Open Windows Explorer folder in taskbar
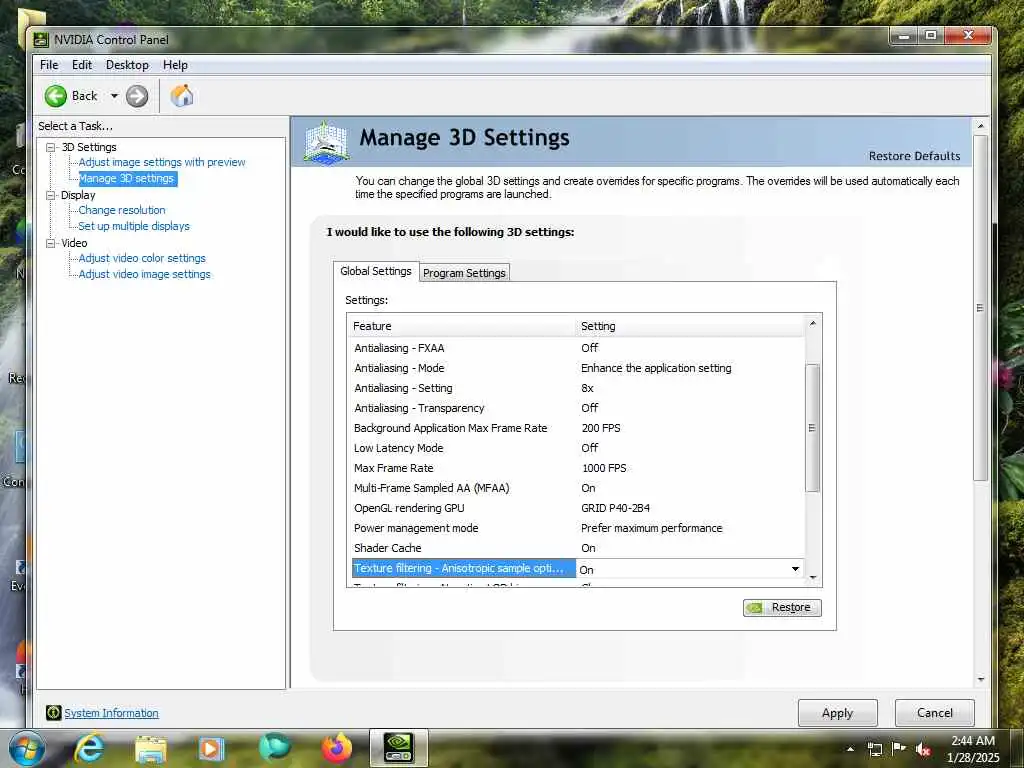 point(150,749)
